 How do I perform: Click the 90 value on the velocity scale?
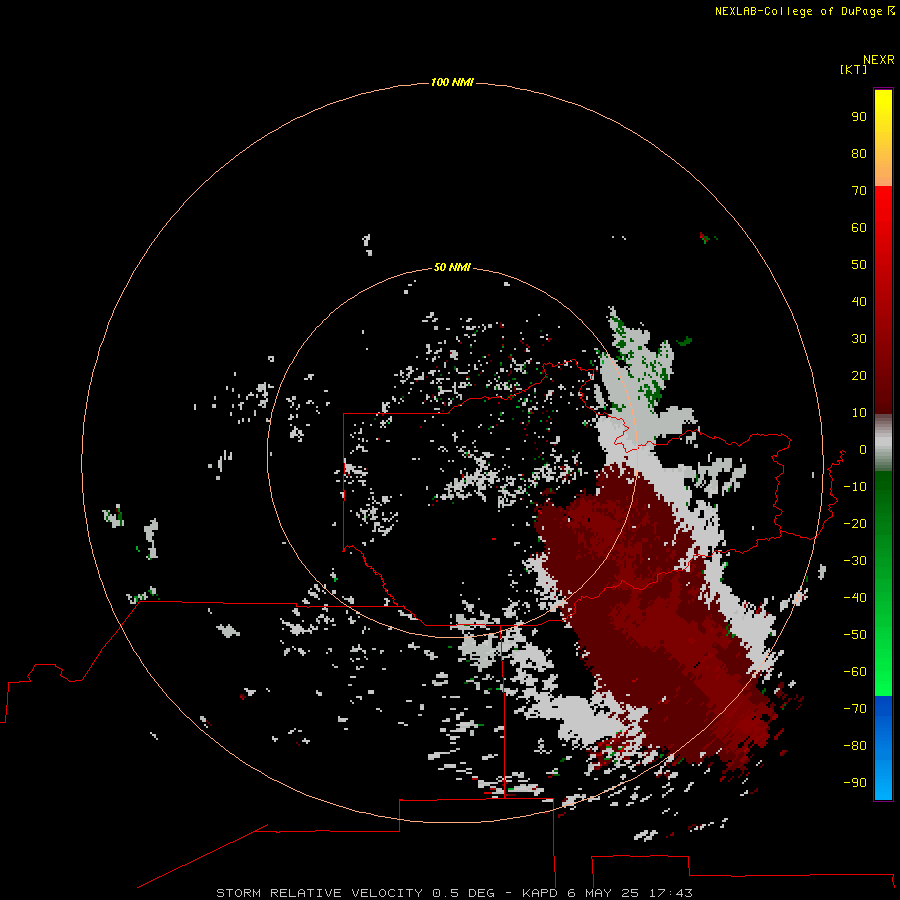pos(859,117)
